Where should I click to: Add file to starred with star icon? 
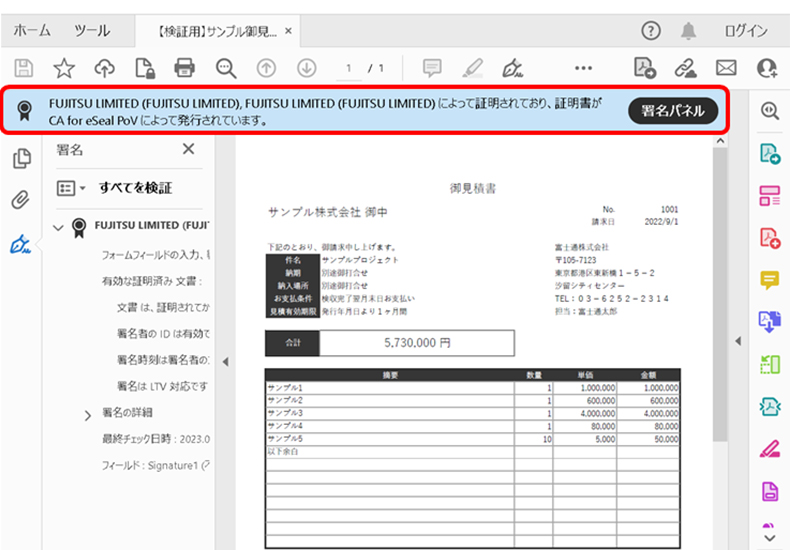(64, 68)
